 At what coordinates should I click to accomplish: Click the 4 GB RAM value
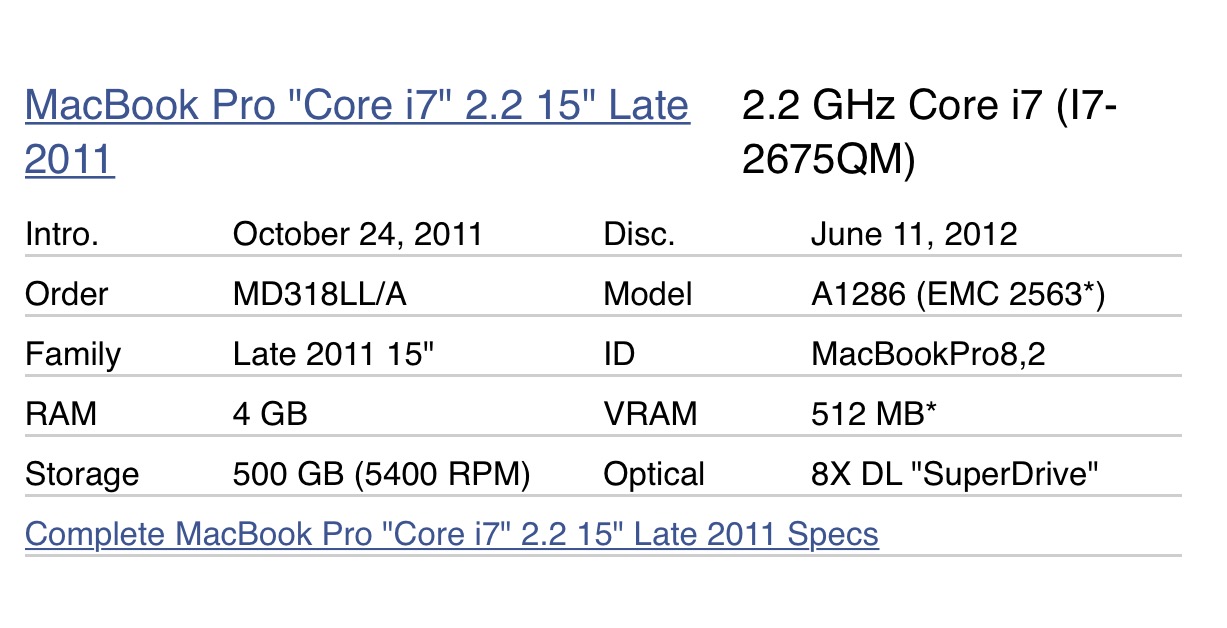[x=270, y=414]
